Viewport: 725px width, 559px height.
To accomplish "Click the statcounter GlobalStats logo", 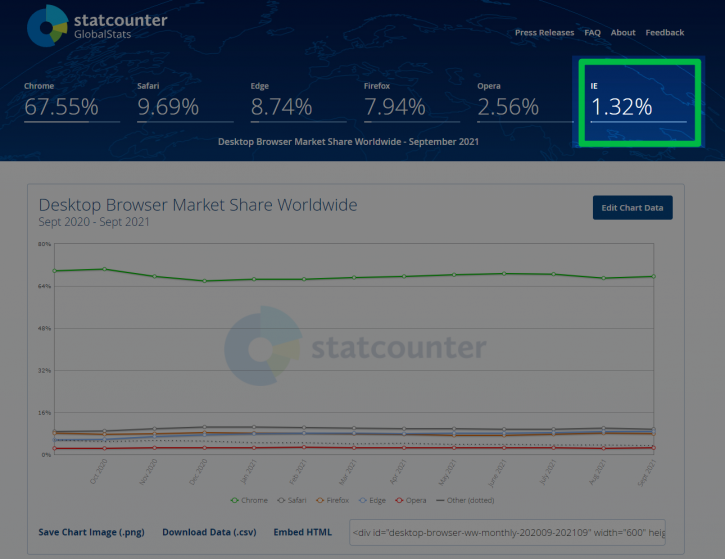I will coord(97,26).
